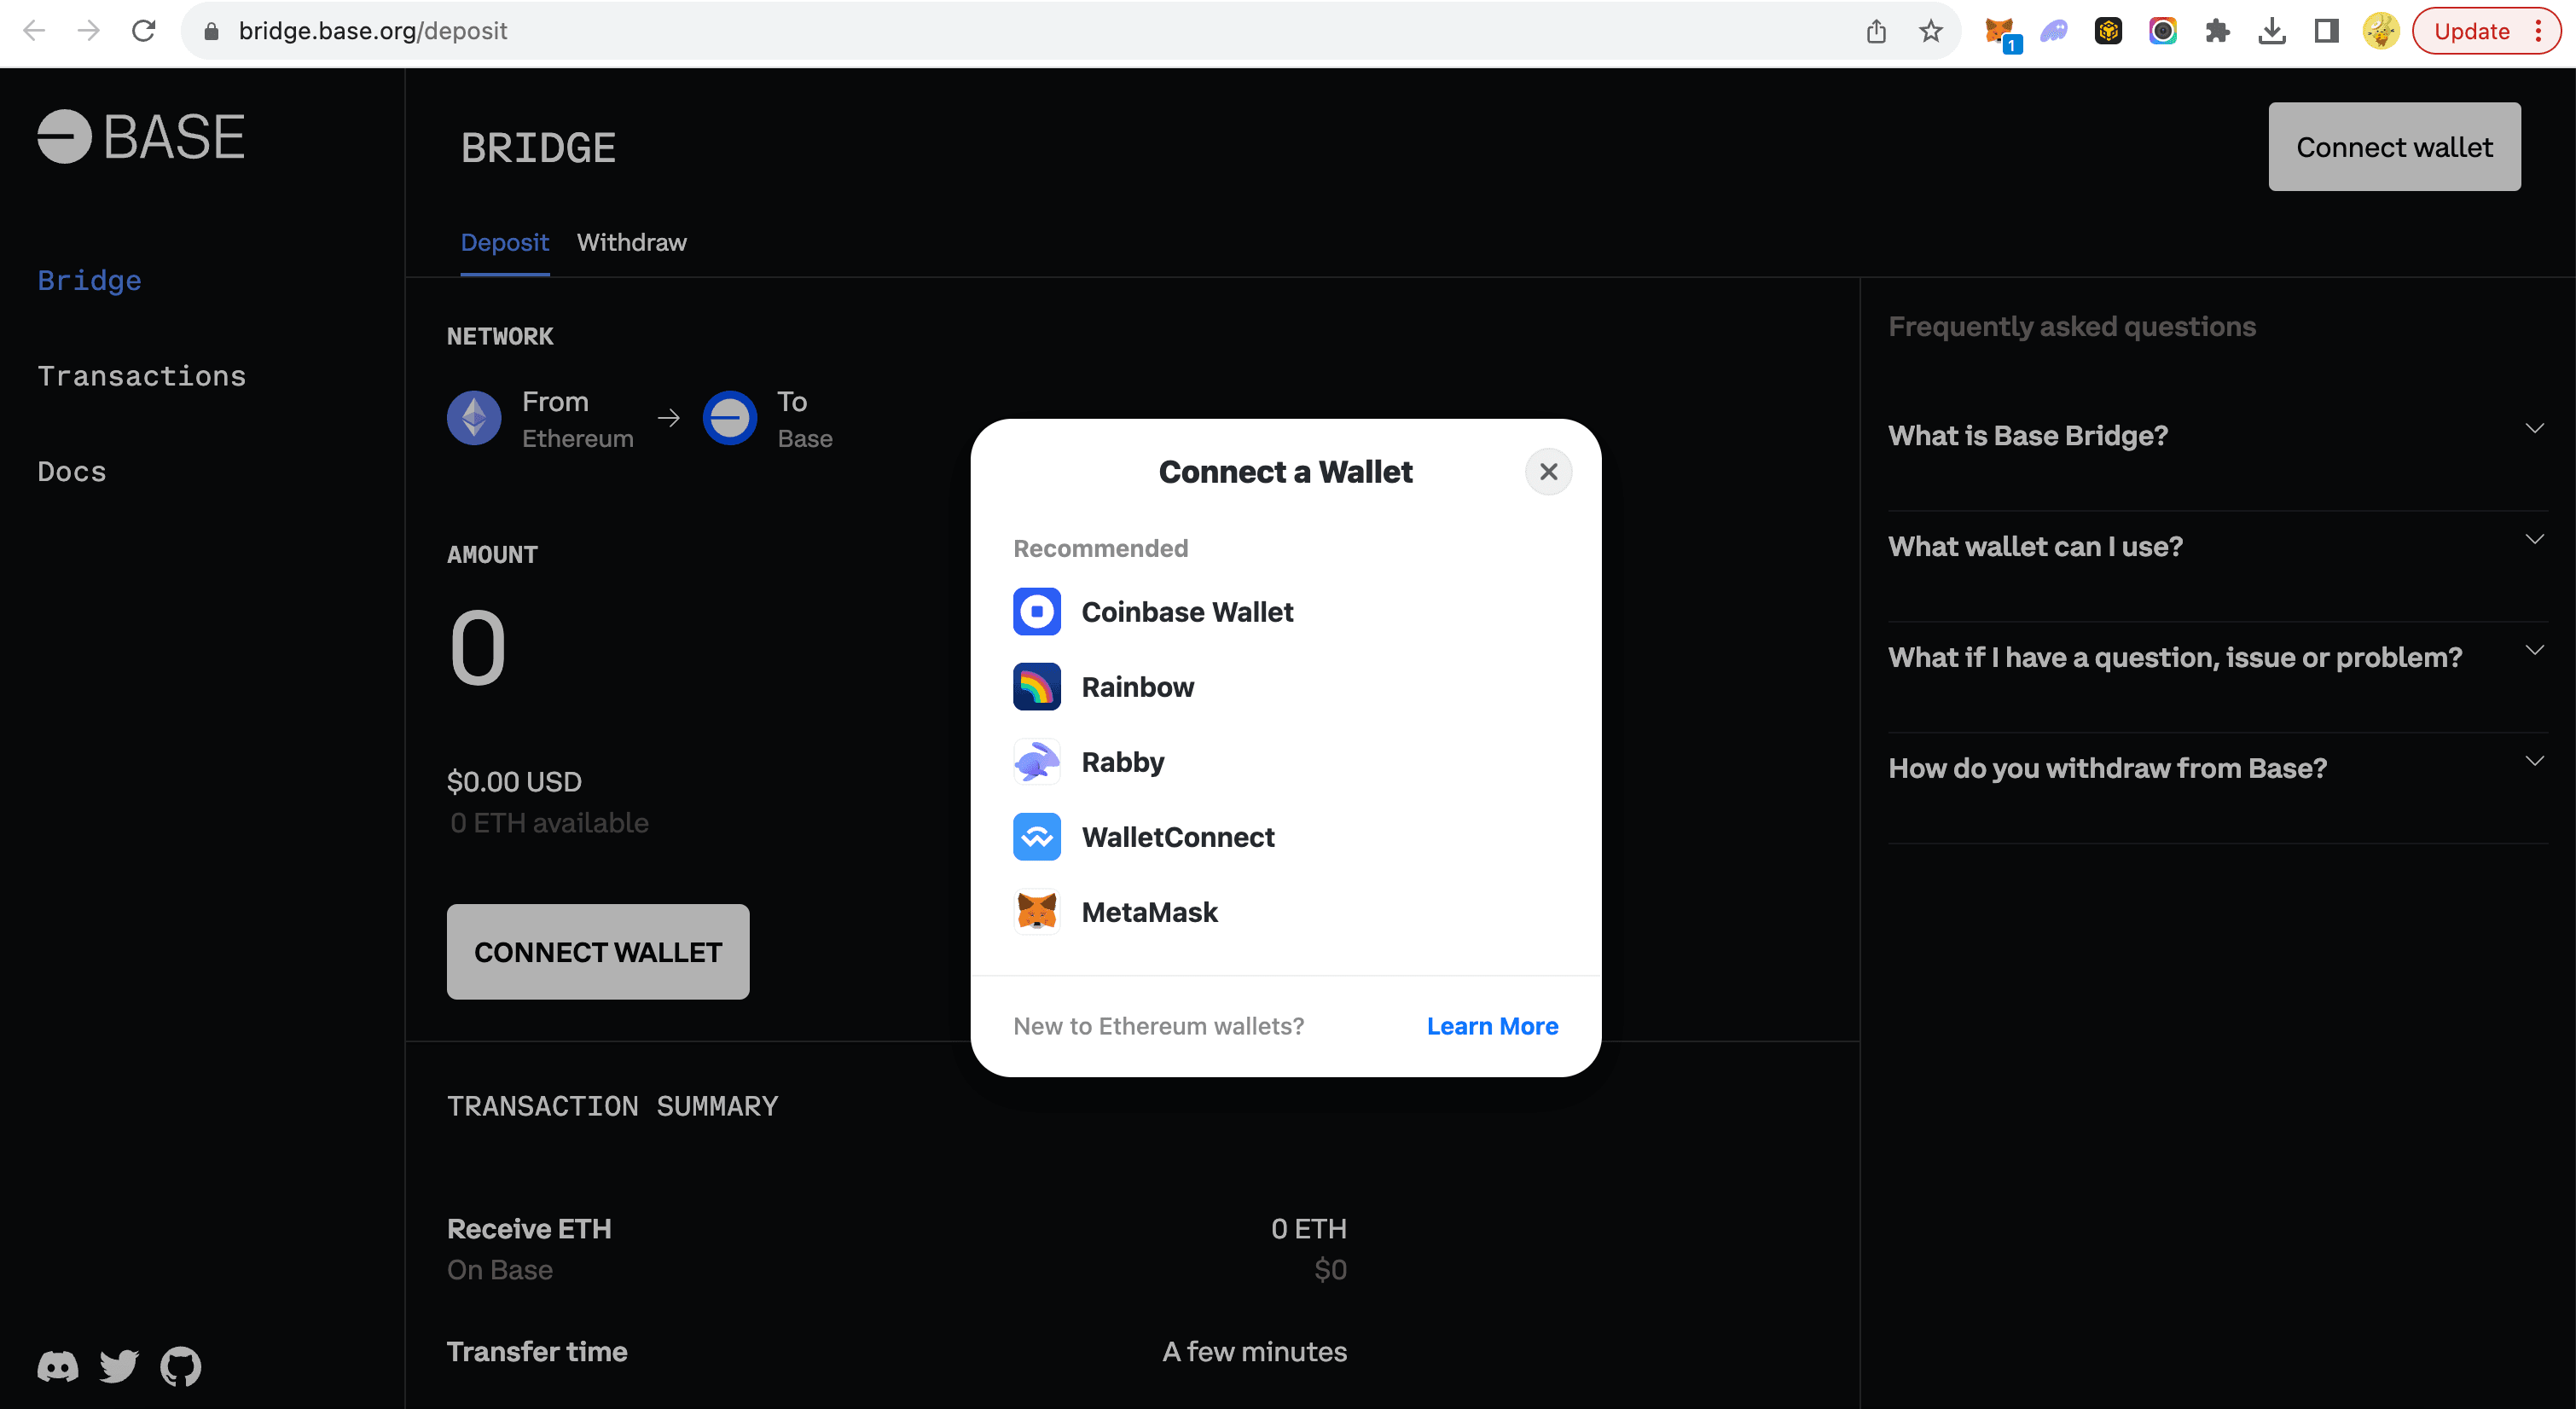This screenshot has height=1409, width=2576.
Task: Click the BASE logo icon
Action: coord(61,137)
